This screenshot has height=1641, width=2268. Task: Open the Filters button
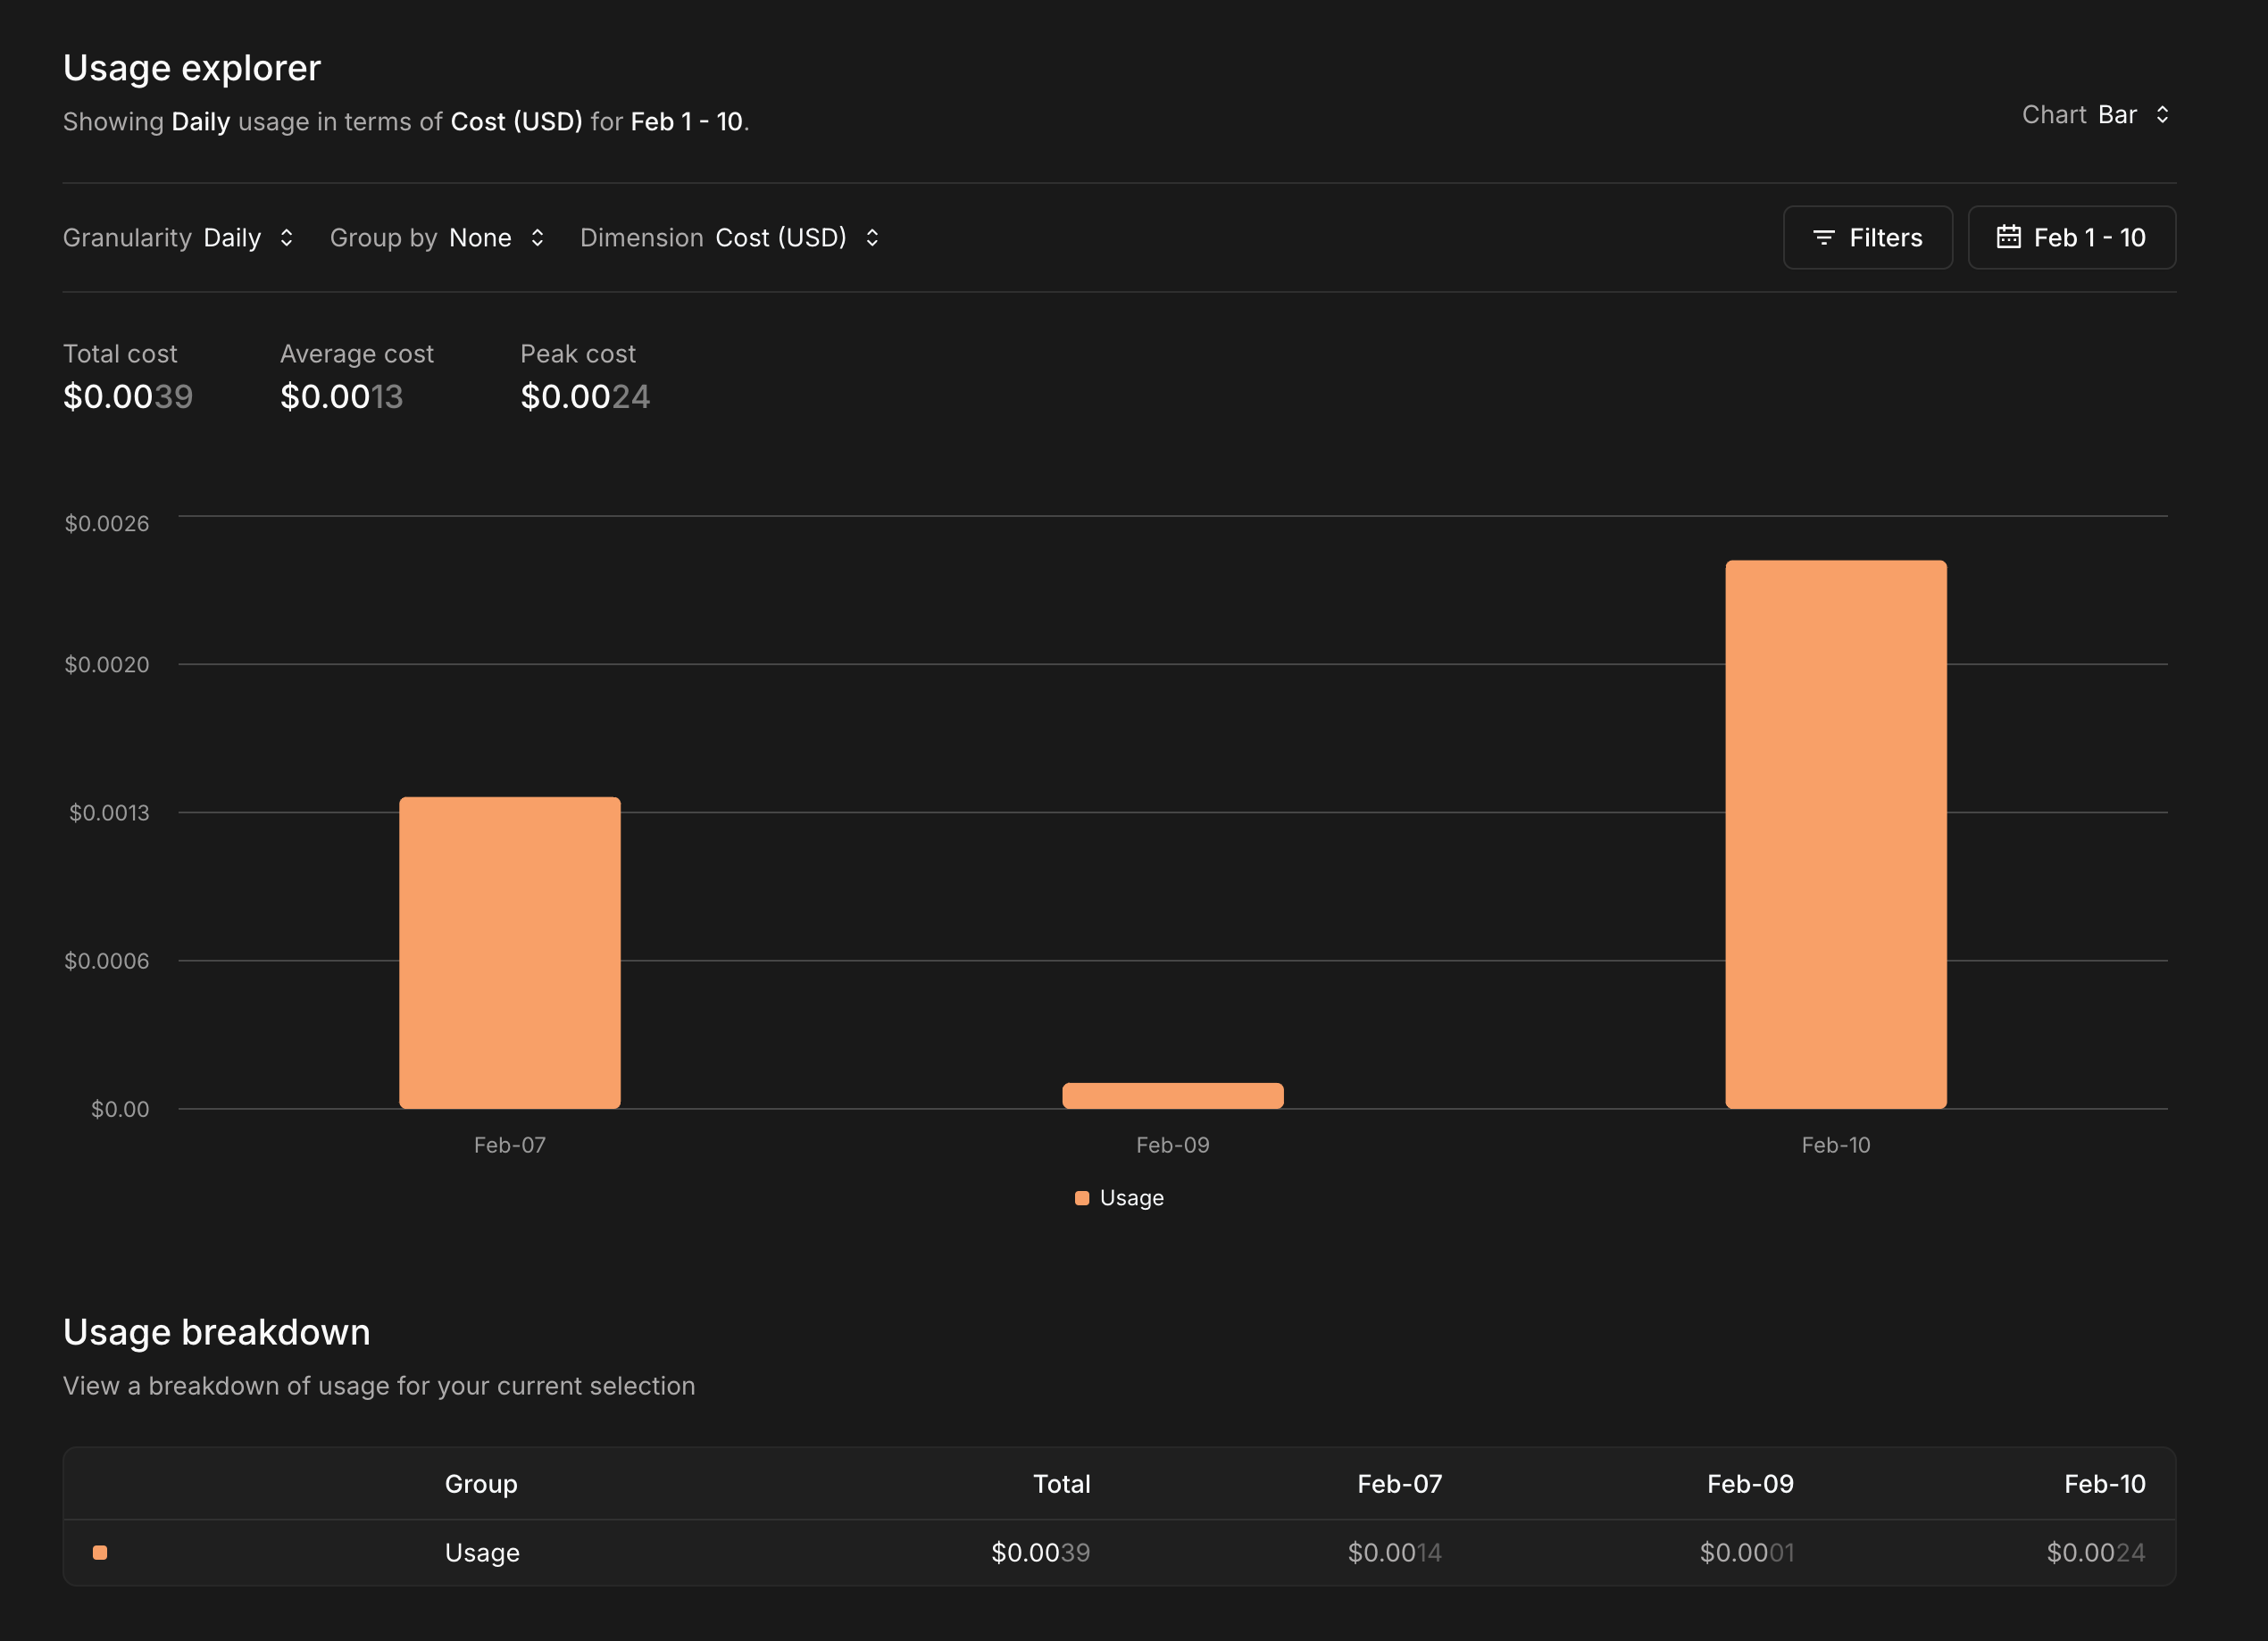coord(1867,238)
